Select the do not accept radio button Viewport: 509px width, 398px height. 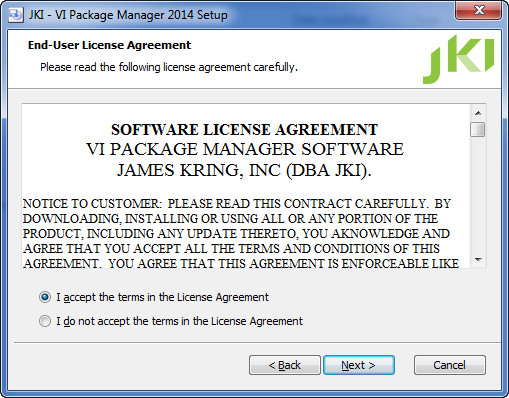tap(45, 321)
